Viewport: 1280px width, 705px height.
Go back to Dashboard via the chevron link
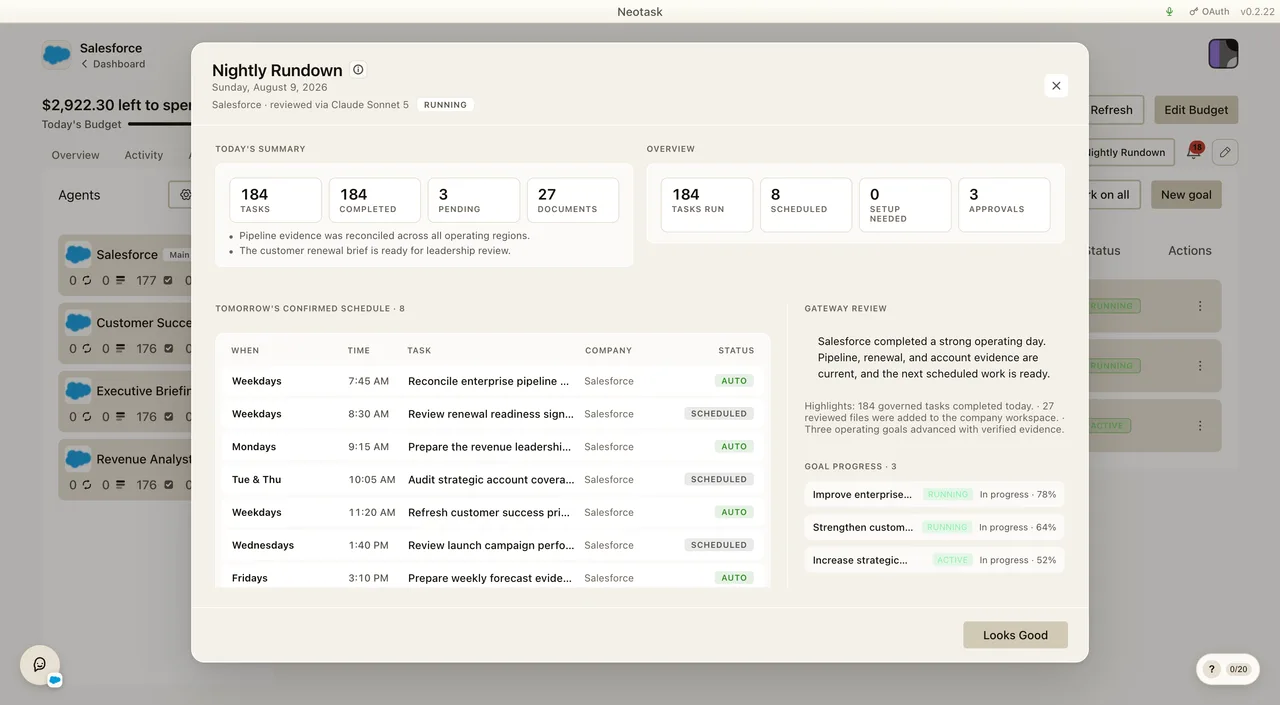pos(113,64)
